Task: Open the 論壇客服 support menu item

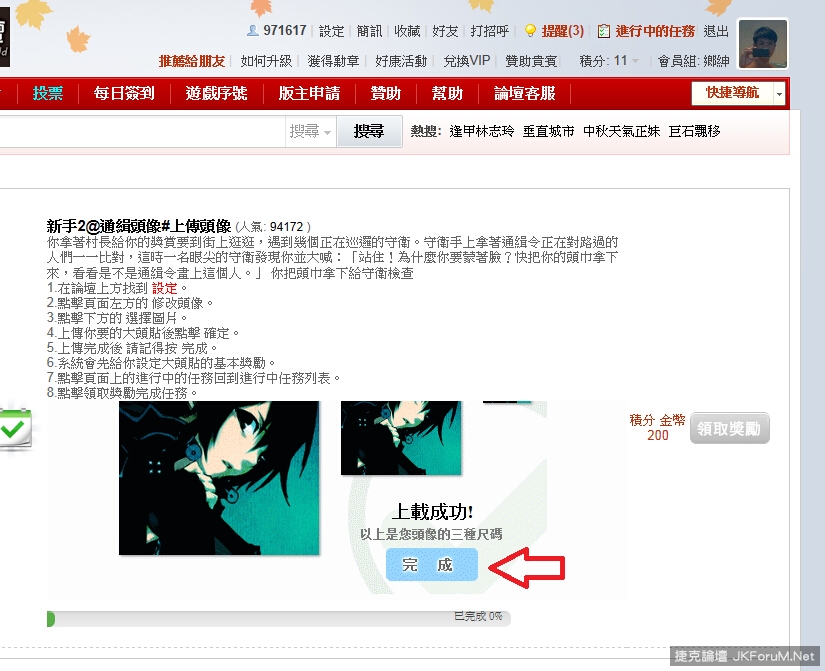Action: 525,93
